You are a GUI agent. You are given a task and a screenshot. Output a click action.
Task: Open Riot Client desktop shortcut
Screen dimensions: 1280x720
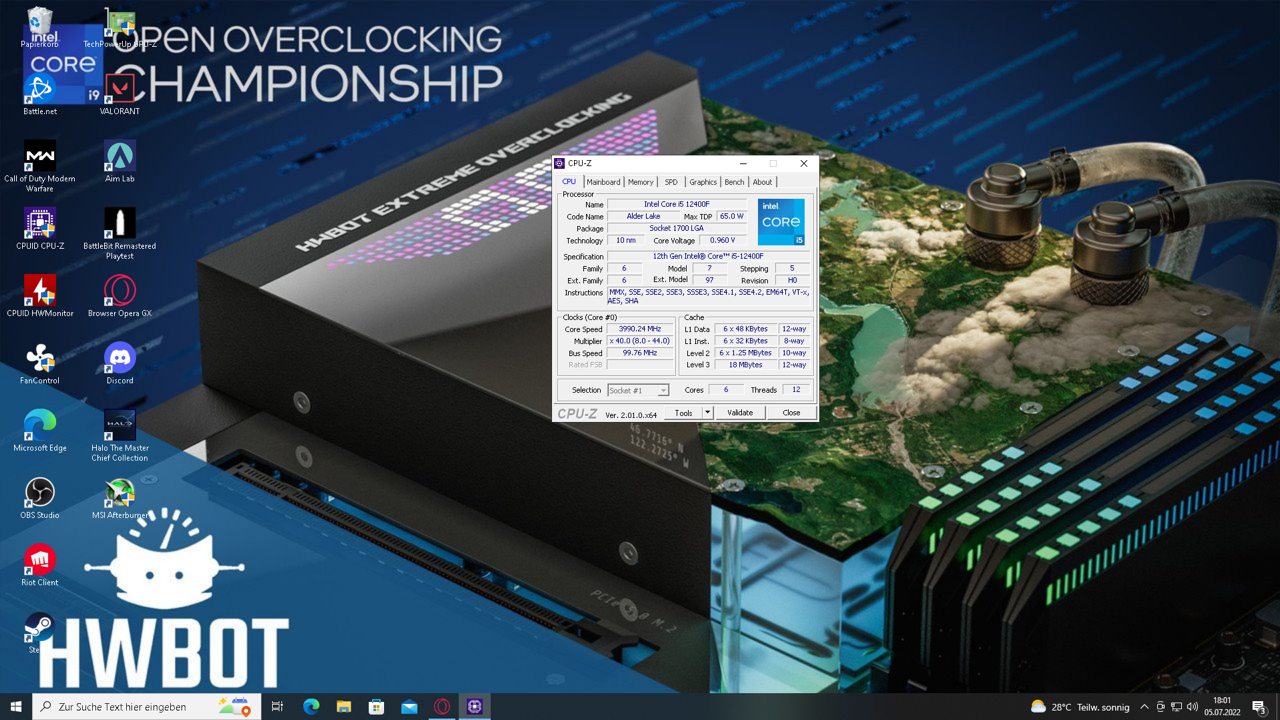(x=40, y=565)
